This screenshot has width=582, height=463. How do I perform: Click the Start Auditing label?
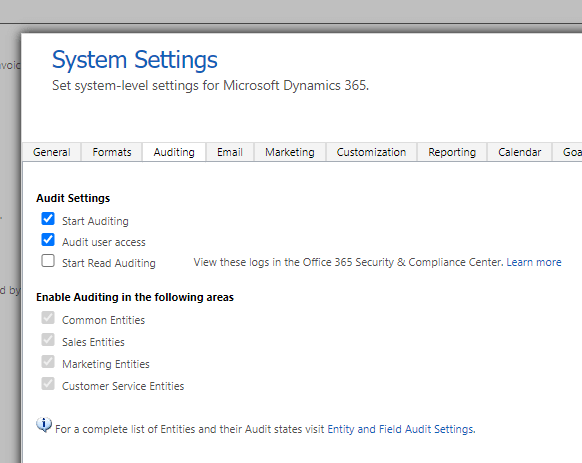click(x=95, y=221)
